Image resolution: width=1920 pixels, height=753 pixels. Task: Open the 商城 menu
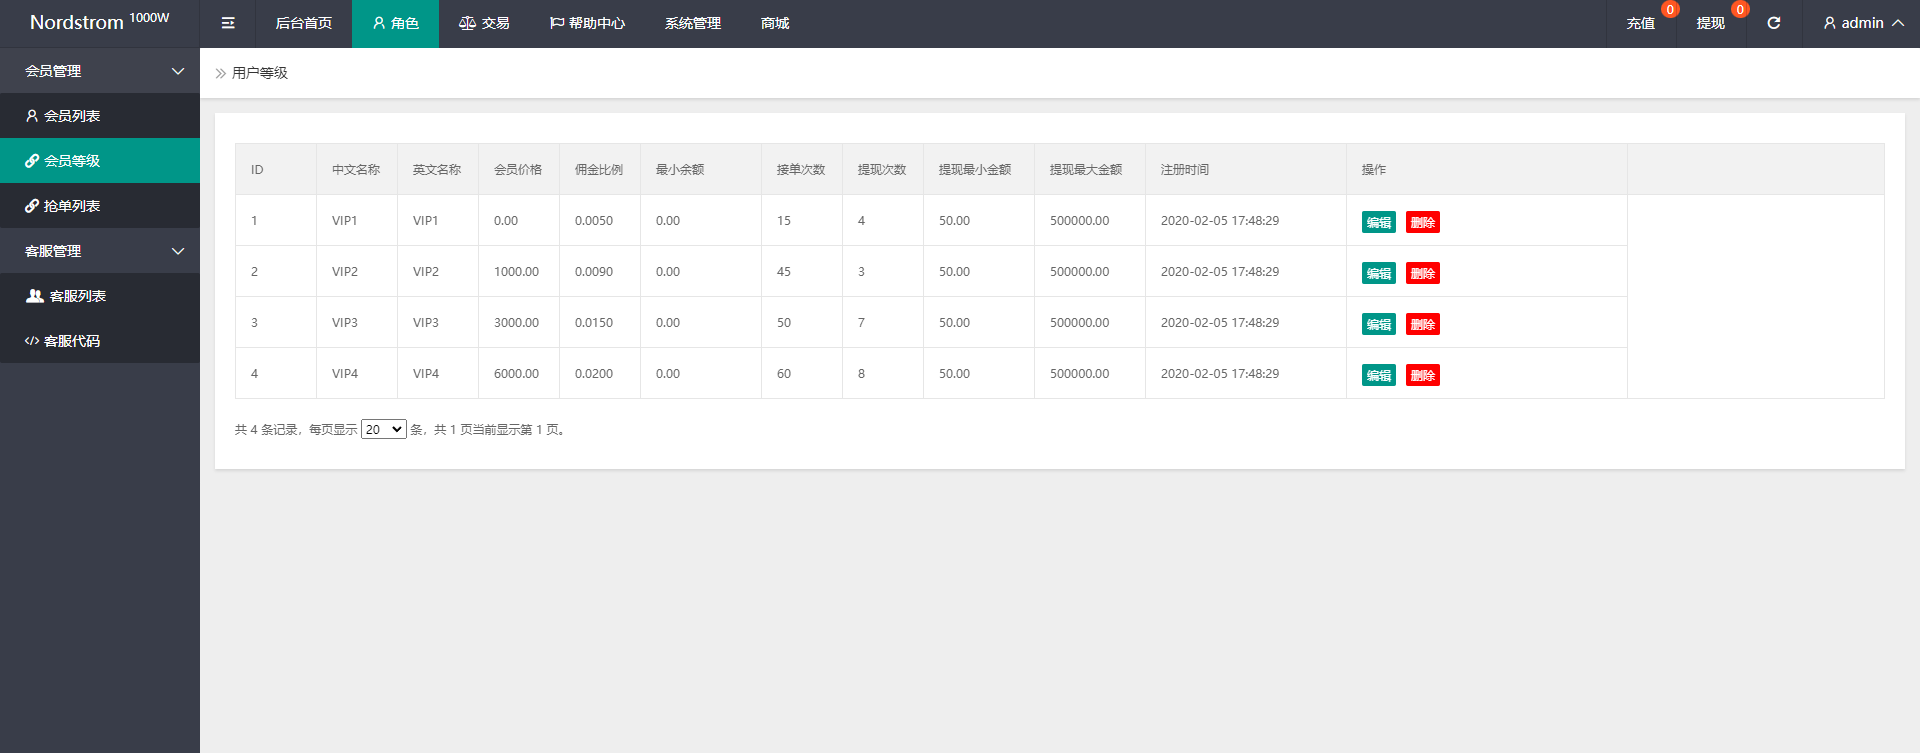coord(775,23)
